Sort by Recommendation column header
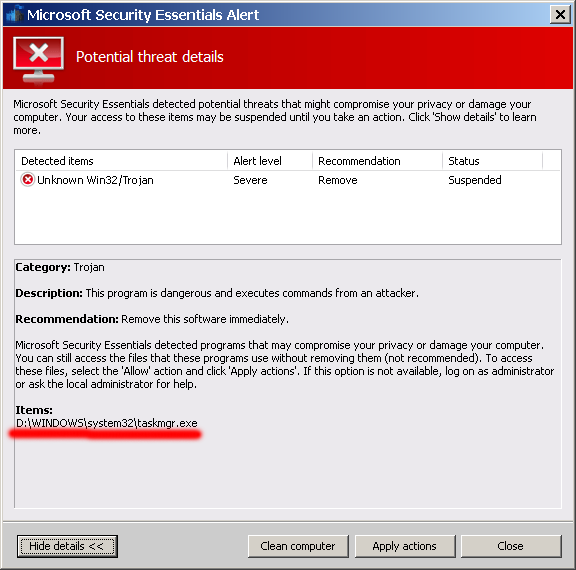 point(377,161)
